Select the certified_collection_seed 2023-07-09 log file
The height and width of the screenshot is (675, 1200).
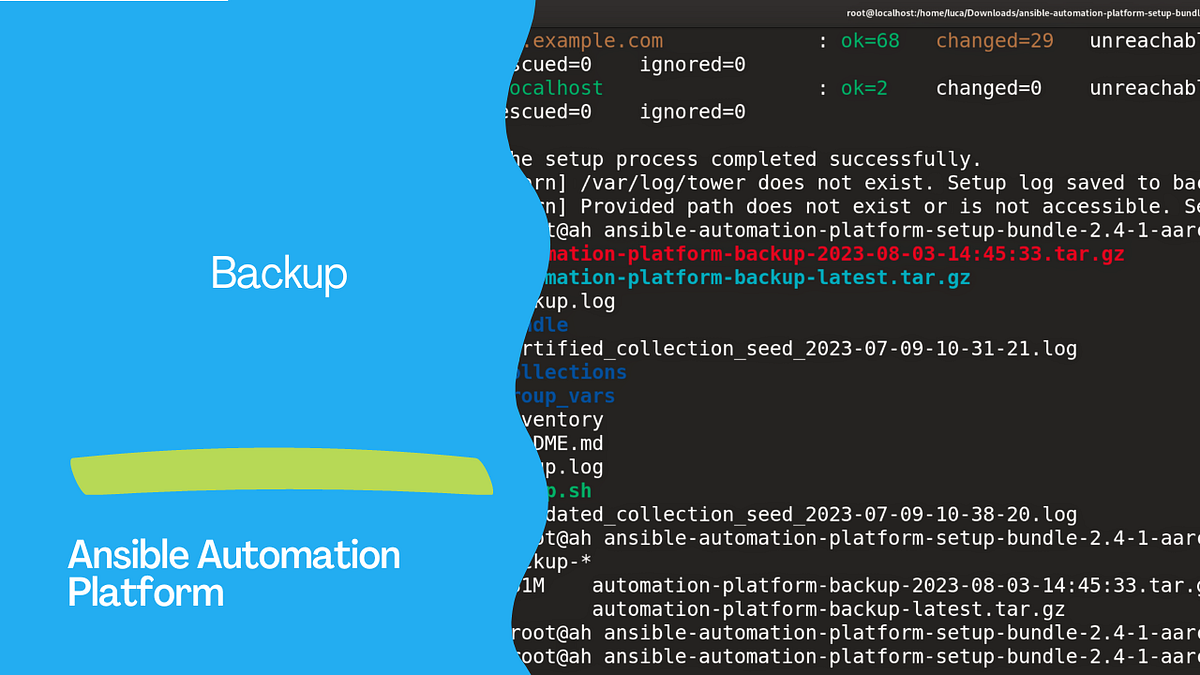790,348
